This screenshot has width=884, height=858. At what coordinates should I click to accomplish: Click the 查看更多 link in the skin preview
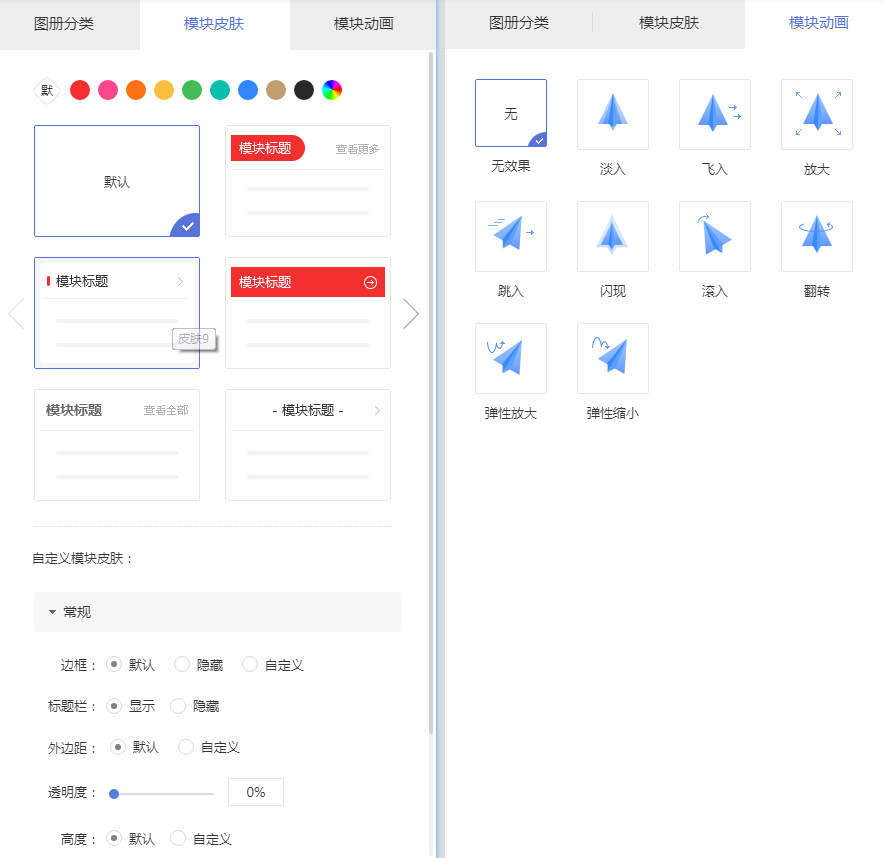[x=357, y=149]
